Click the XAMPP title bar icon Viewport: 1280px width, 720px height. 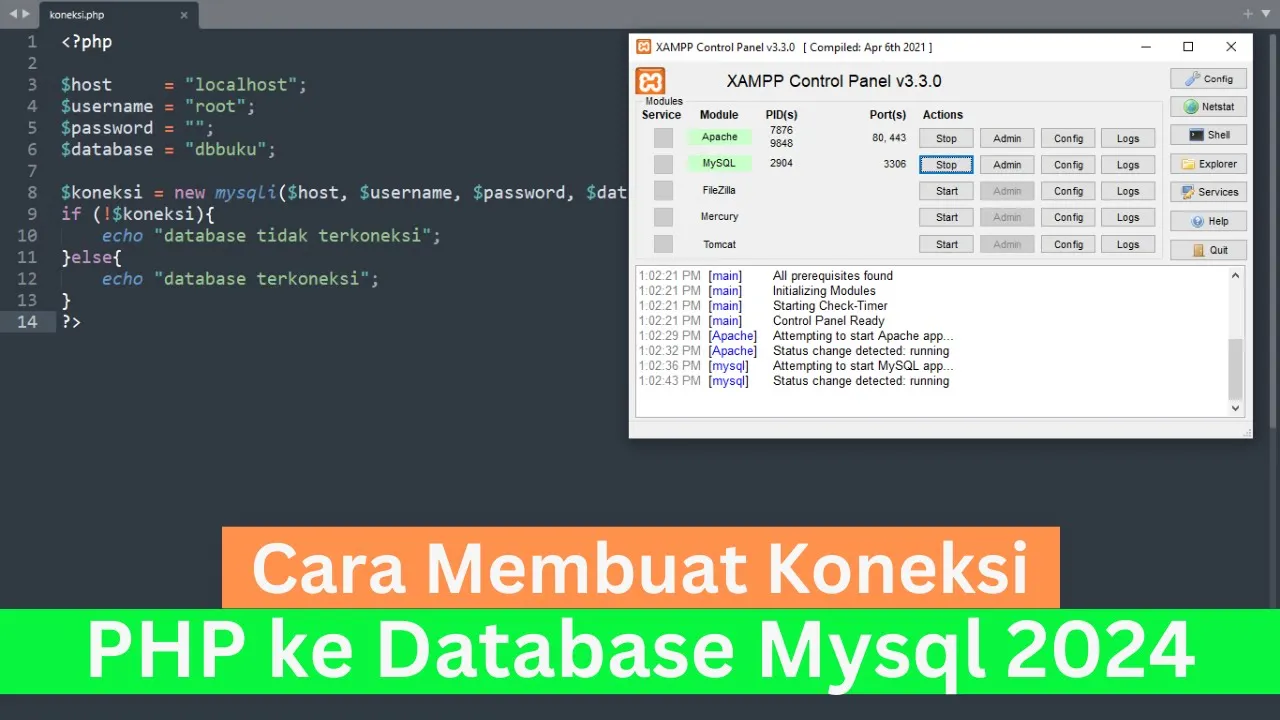(x=644, y=47)
